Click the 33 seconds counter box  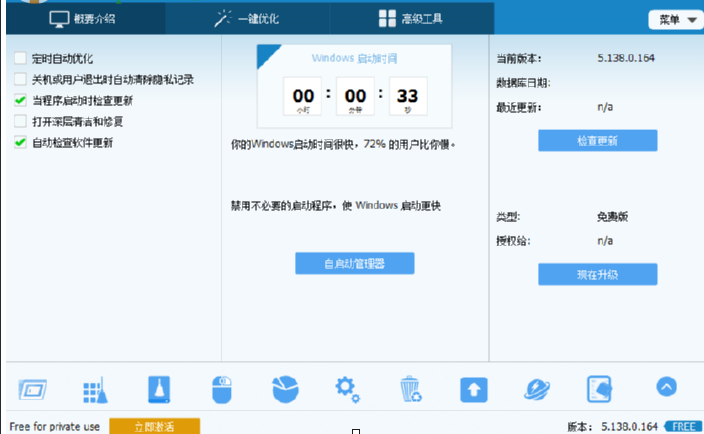(x=408, y=96)
